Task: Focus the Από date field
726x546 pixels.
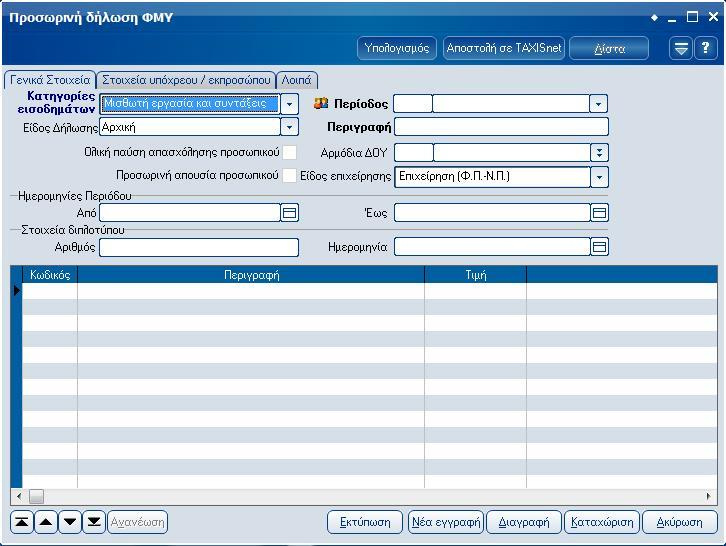Action: (190, 213)
